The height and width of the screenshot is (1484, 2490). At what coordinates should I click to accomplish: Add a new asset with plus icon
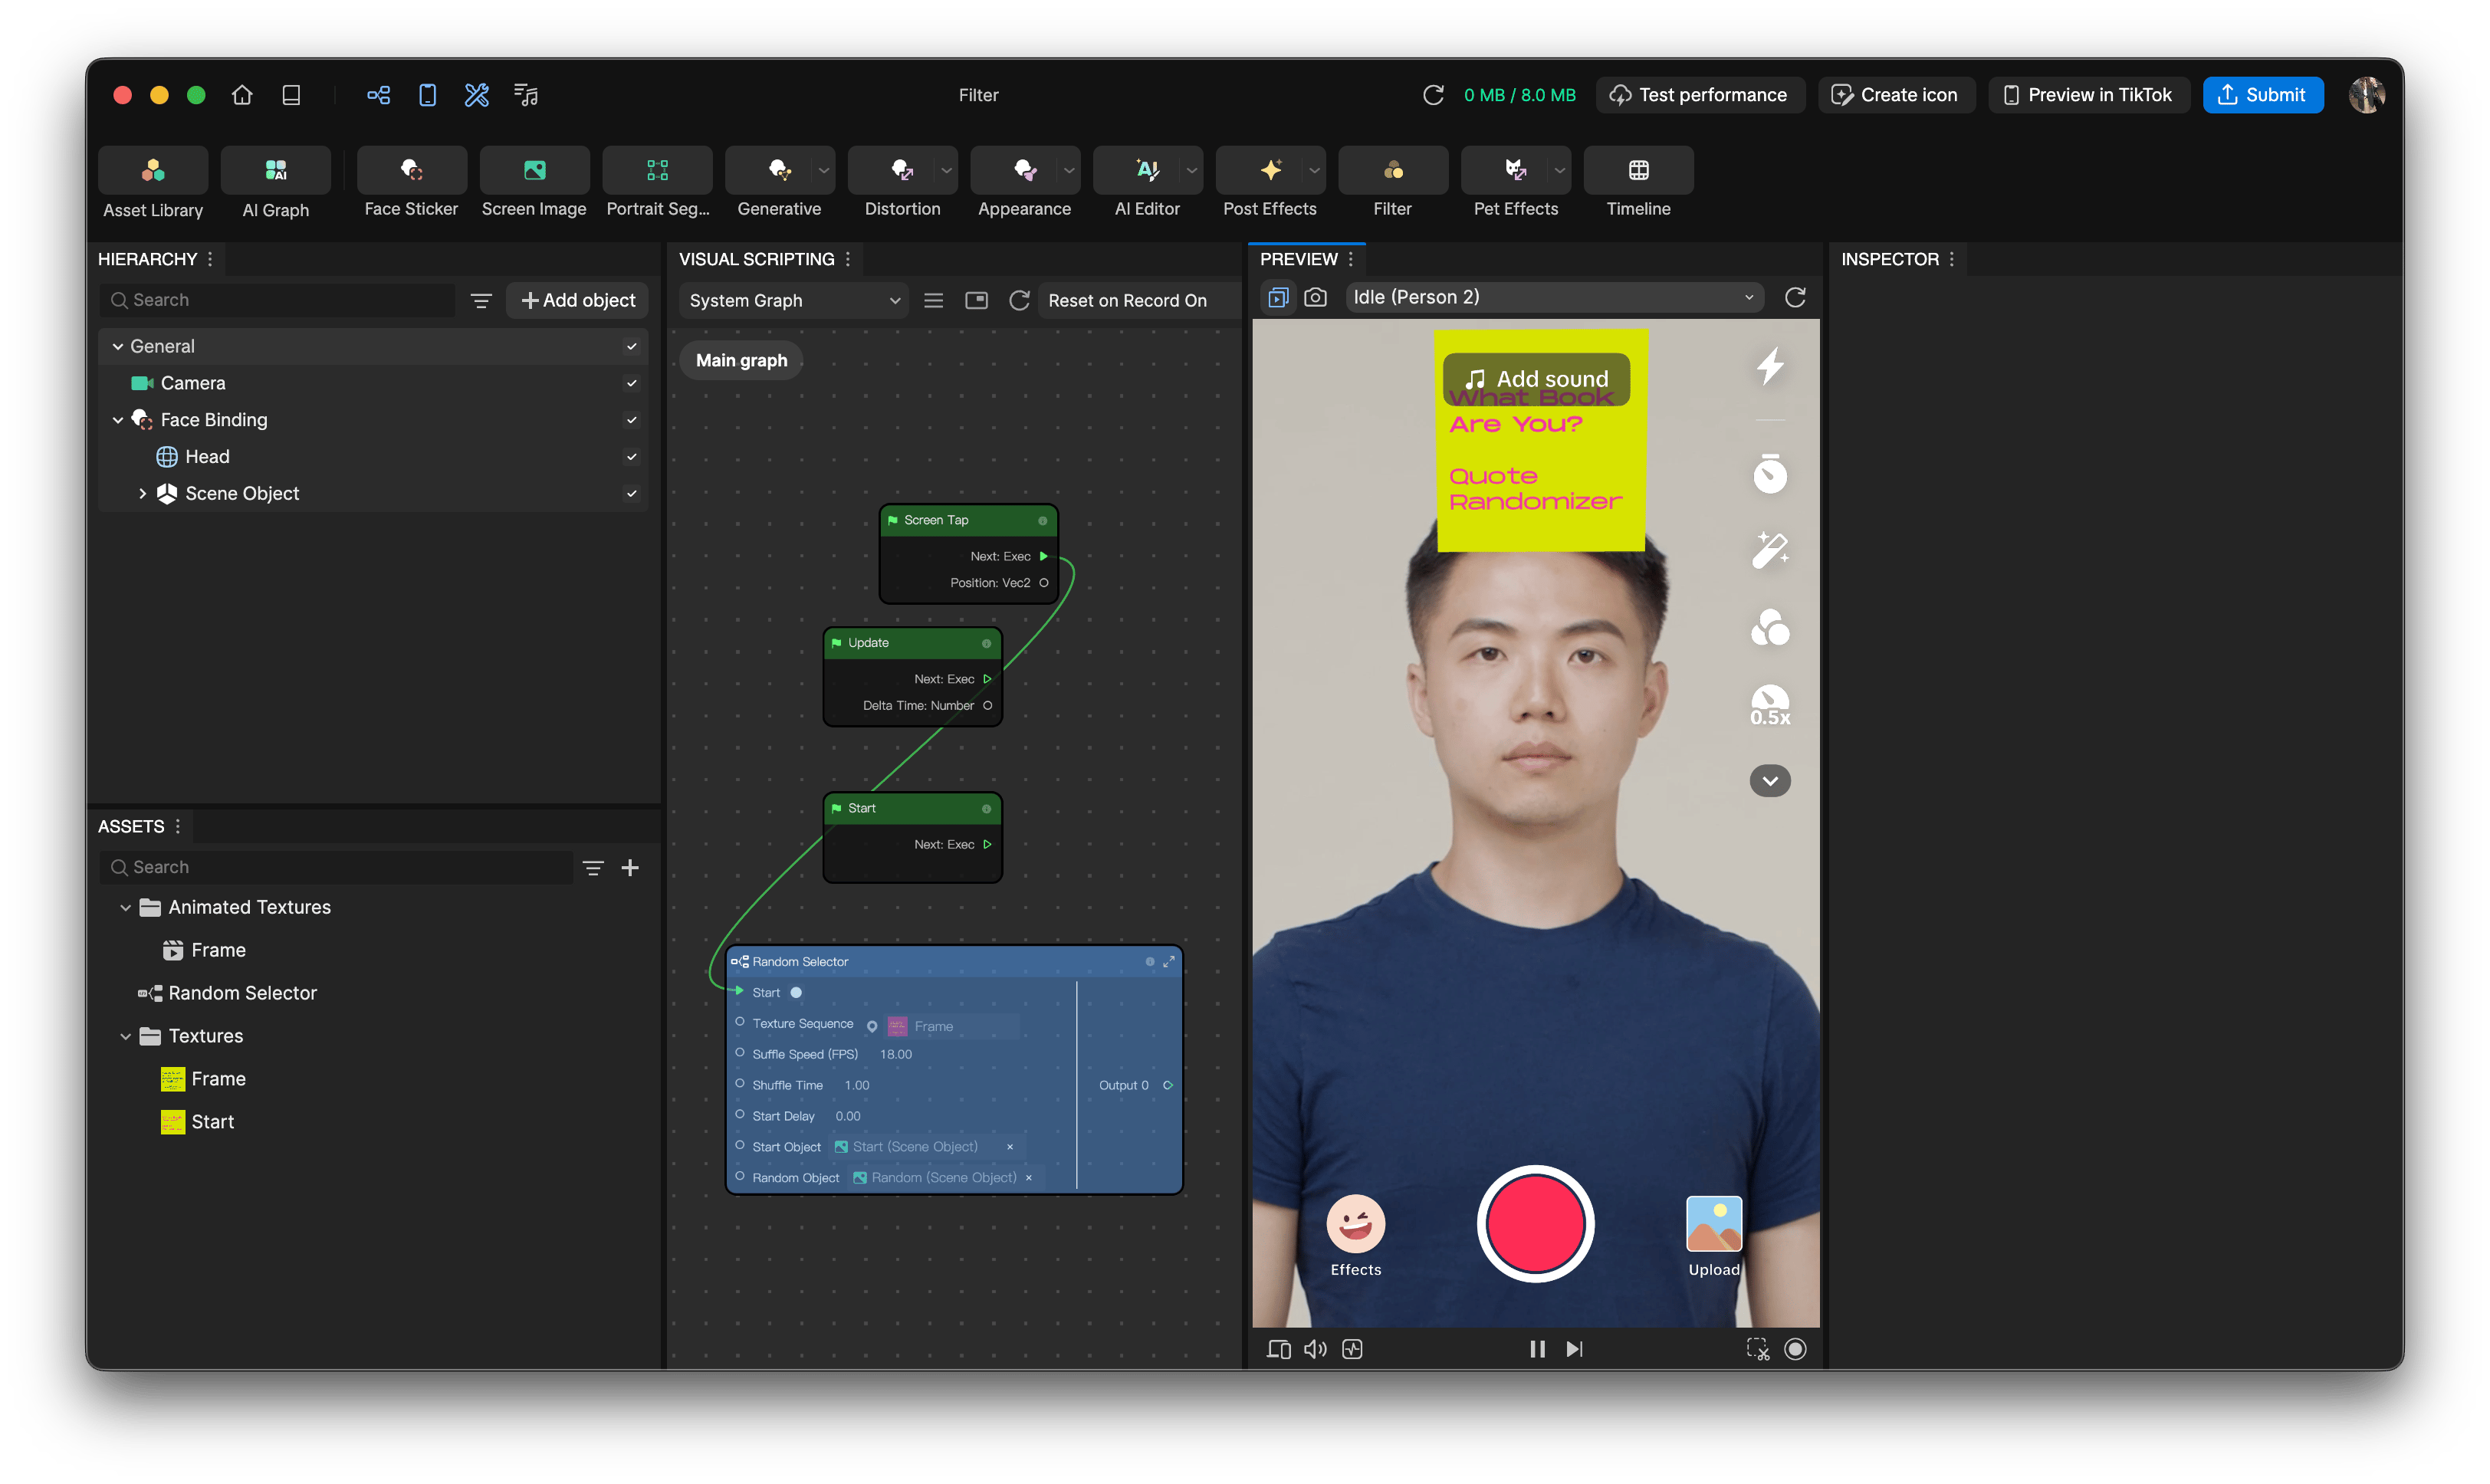tap(630, 868)
